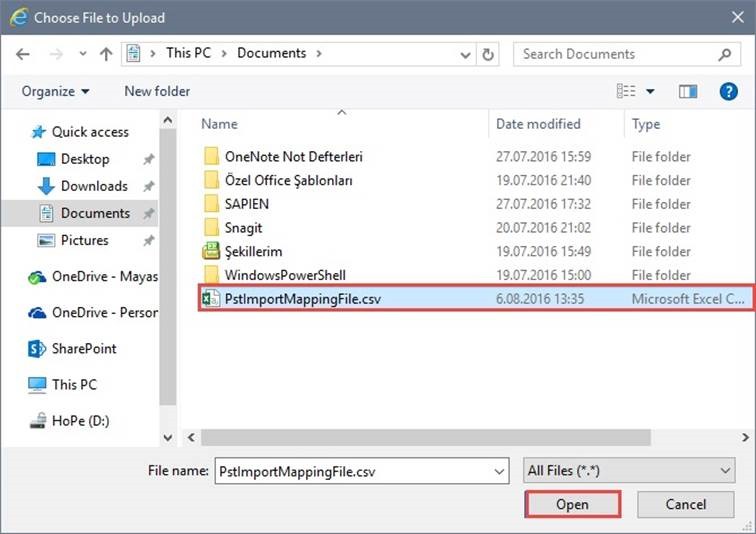Click the Excel icon of PstImportMappingFile.csv
Viewport: 756px width, 534px height.
coord(211,299)
